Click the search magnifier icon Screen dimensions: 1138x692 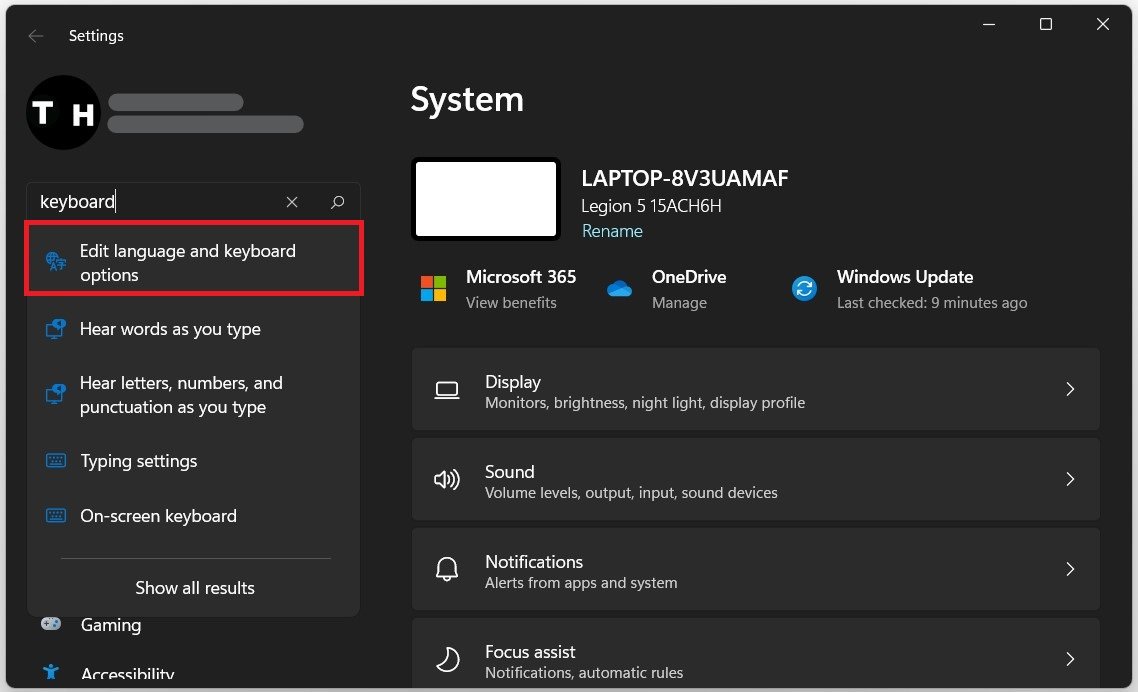coord(338,202)
